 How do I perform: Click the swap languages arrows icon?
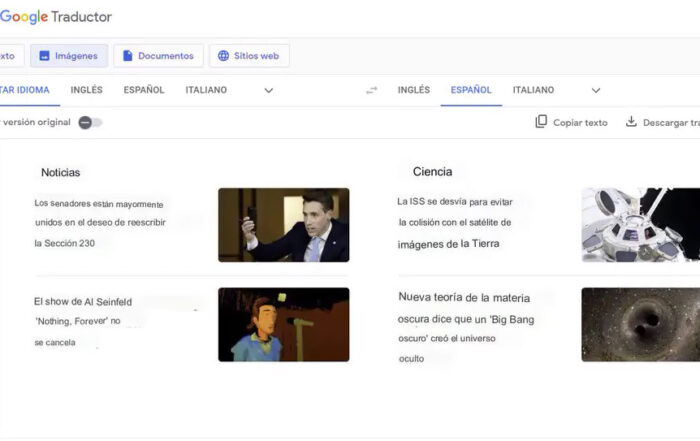pos(372,90)
